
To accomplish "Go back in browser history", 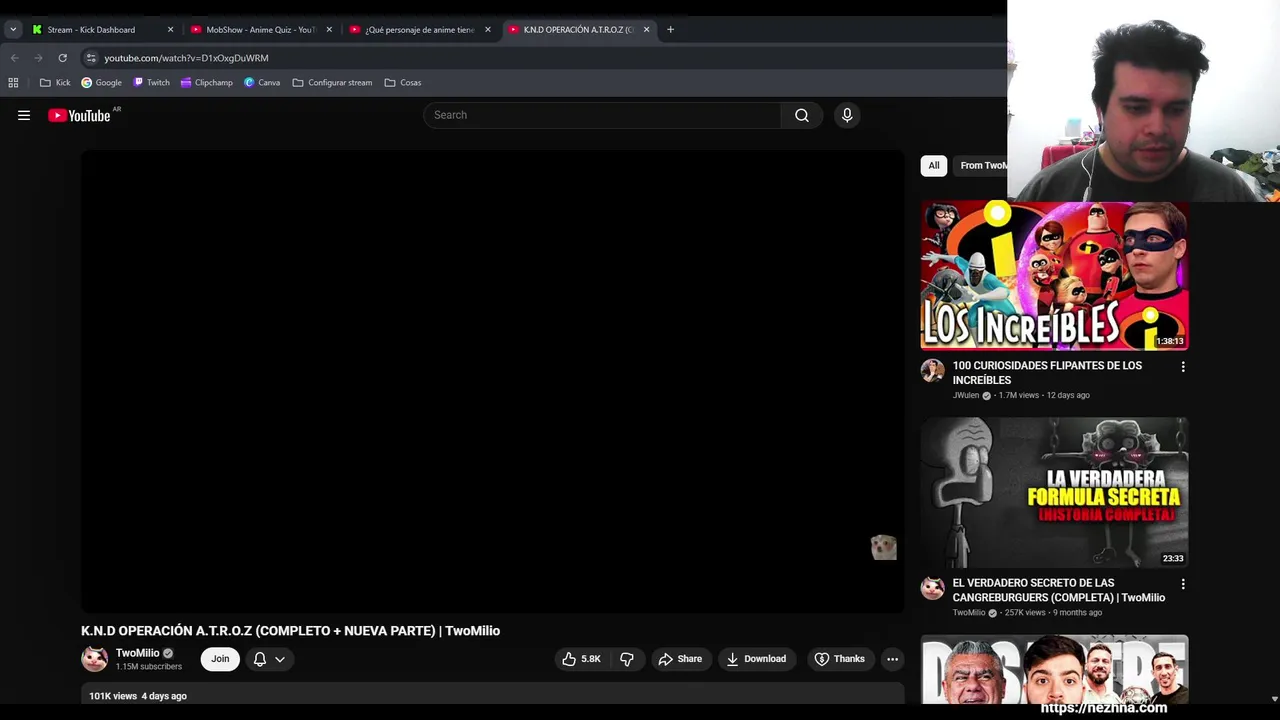I will [14, 58].
